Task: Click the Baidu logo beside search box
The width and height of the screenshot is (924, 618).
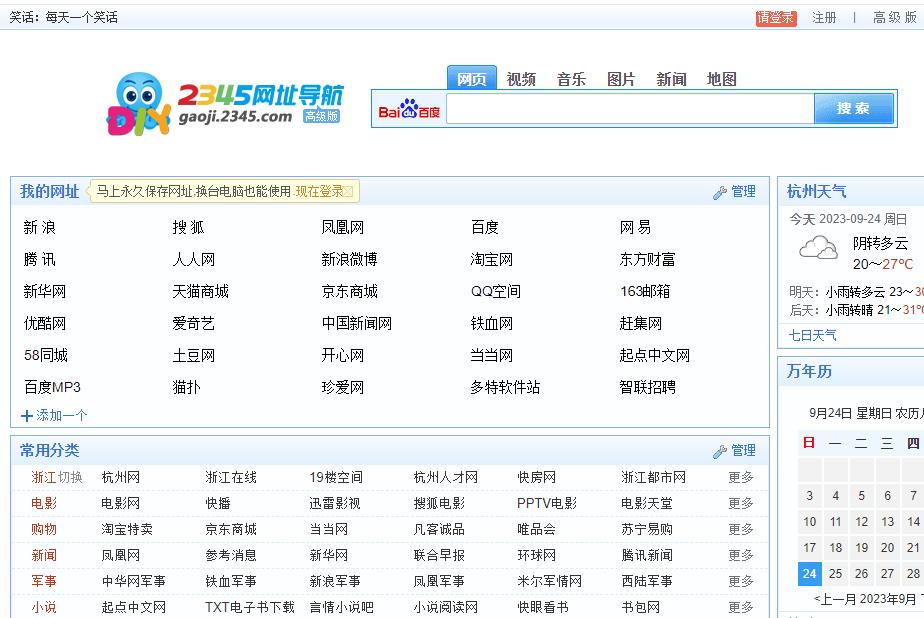Action: [x=409, y=109]
